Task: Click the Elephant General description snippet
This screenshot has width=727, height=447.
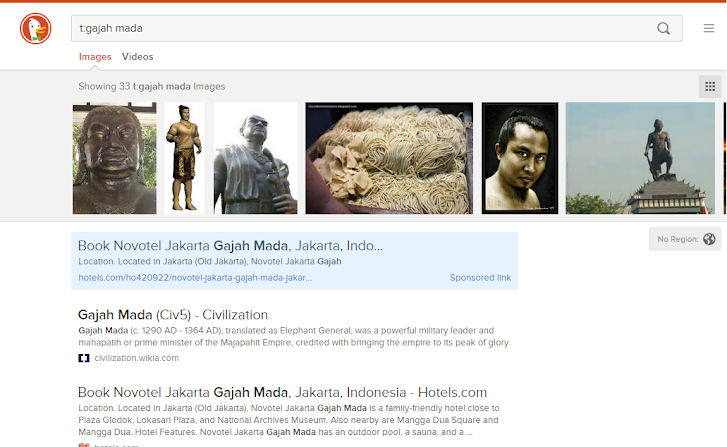Action: pyautogui.click(x=294, y=337)
